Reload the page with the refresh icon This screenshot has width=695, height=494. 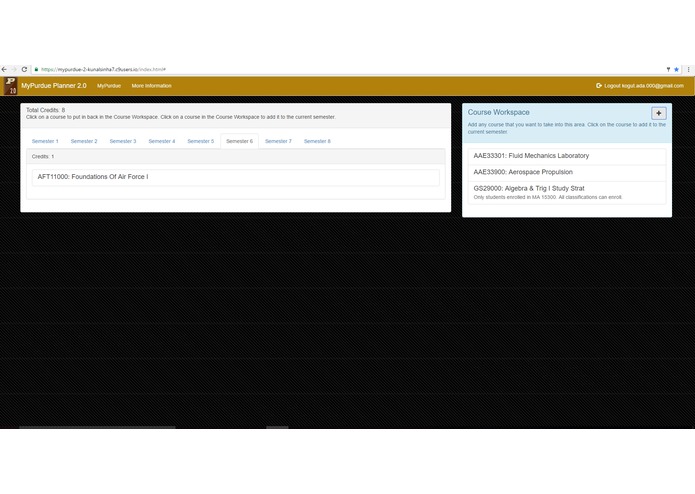[24, 70]
